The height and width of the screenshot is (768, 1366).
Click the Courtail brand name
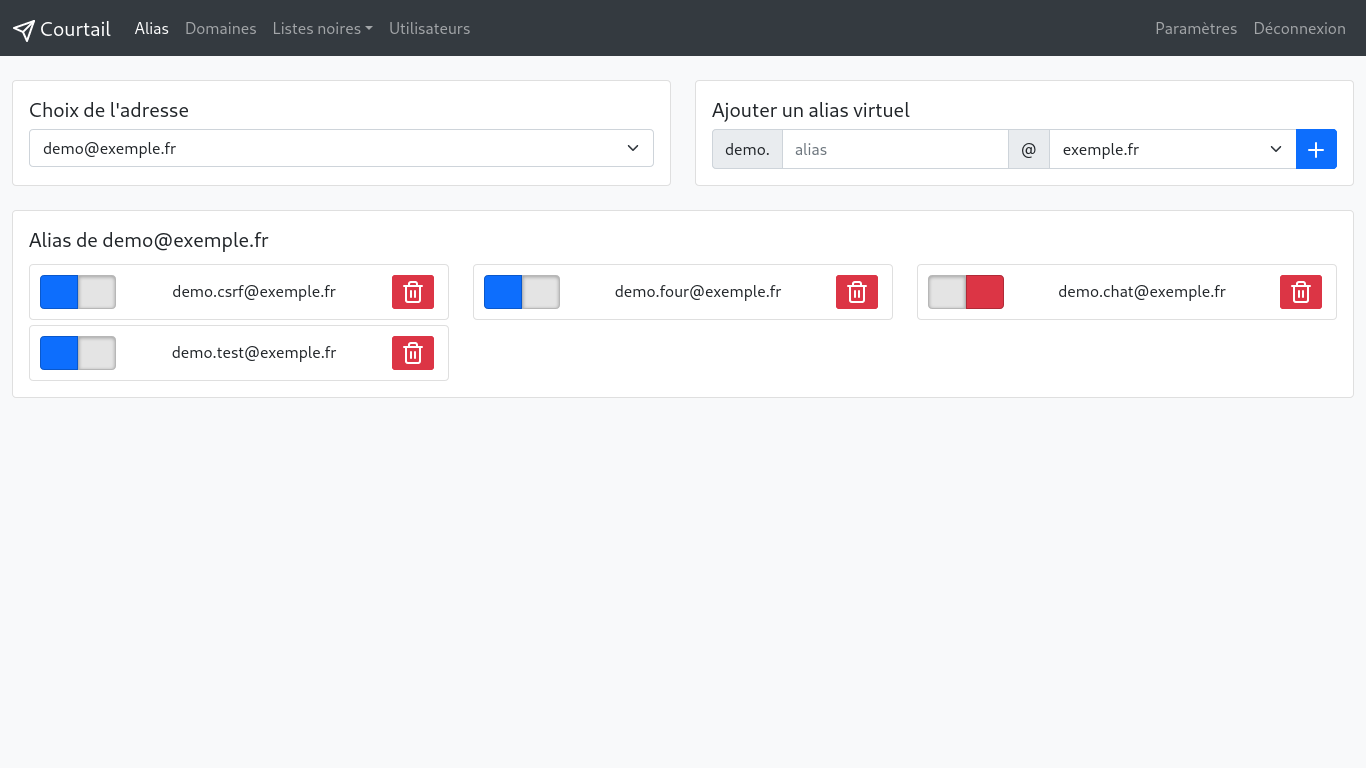pos(75,29)
